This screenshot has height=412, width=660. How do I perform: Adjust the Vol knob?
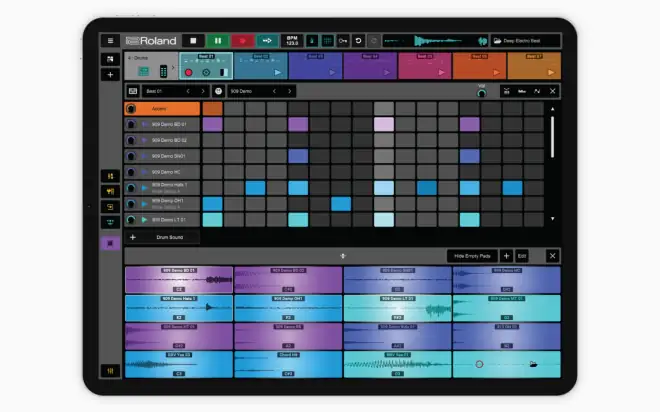482,93
